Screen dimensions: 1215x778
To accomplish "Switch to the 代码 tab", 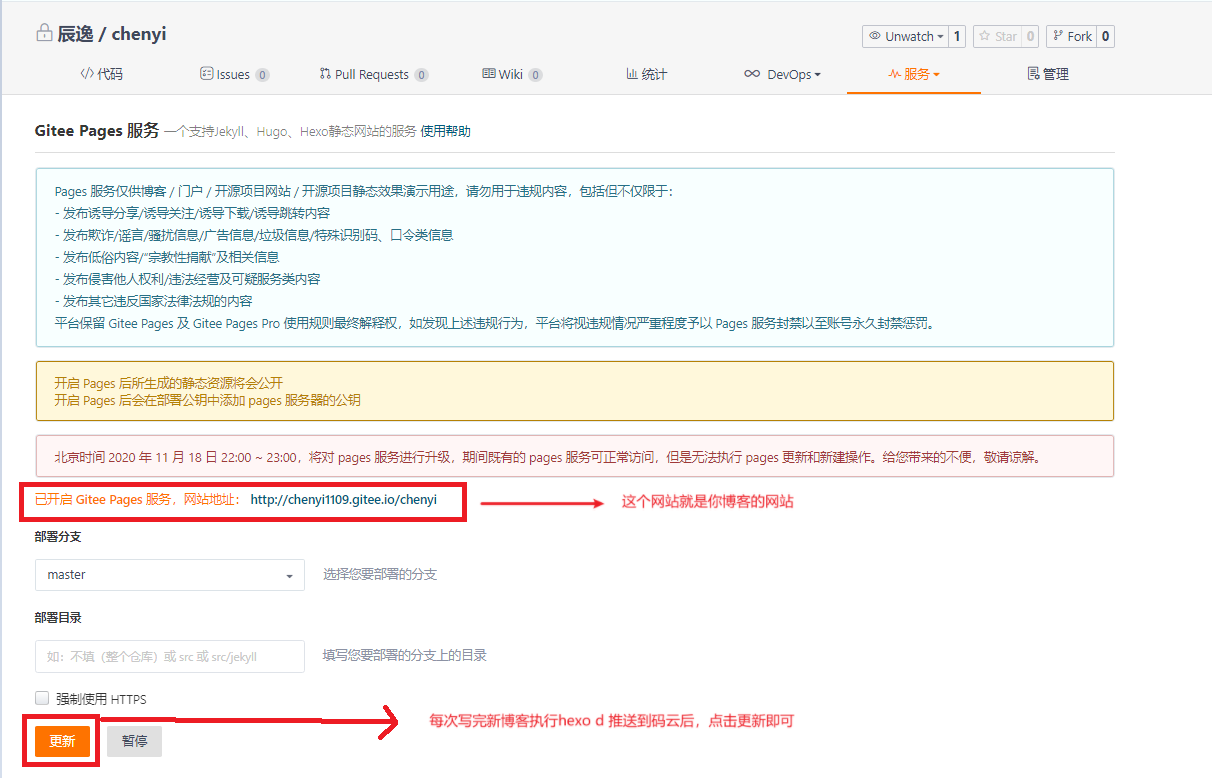I will click(102, 74).
